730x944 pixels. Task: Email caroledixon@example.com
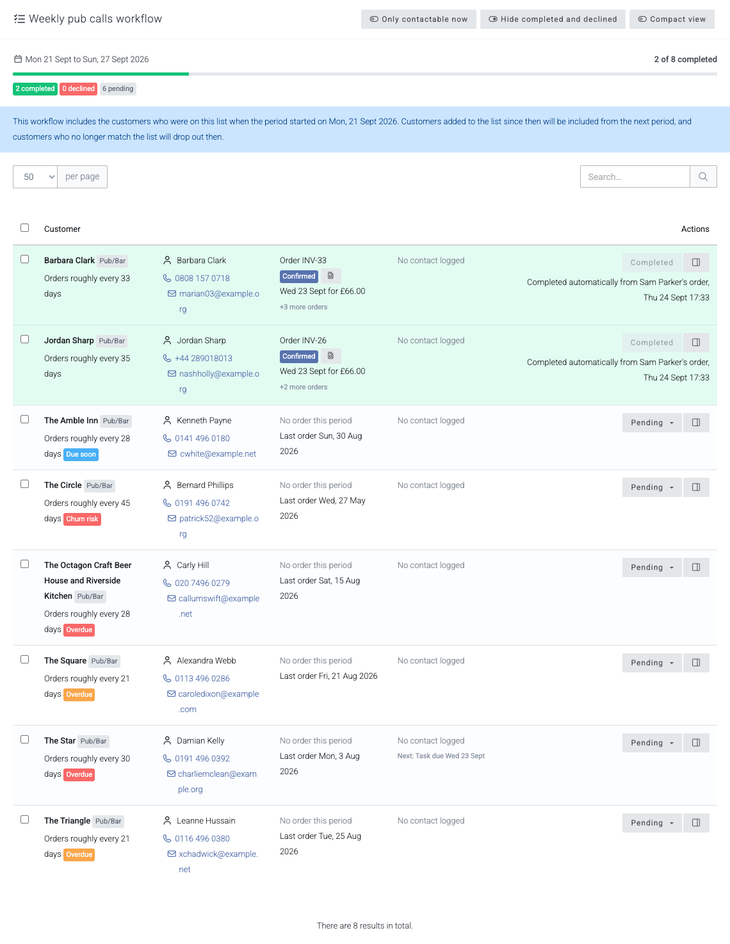click(218, 701)
